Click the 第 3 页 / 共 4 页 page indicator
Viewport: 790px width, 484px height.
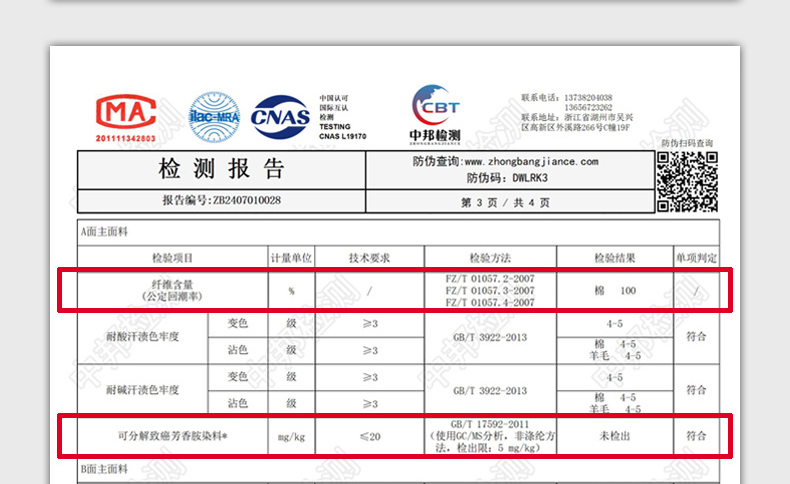(505, 201)
